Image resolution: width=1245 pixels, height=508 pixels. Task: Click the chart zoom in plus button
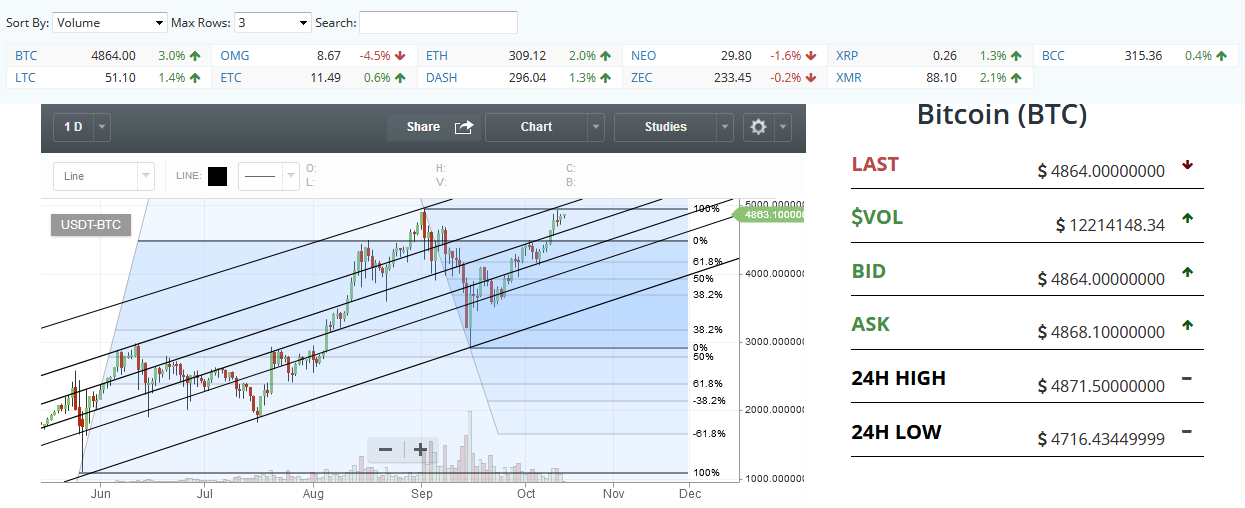pos(420,450)
